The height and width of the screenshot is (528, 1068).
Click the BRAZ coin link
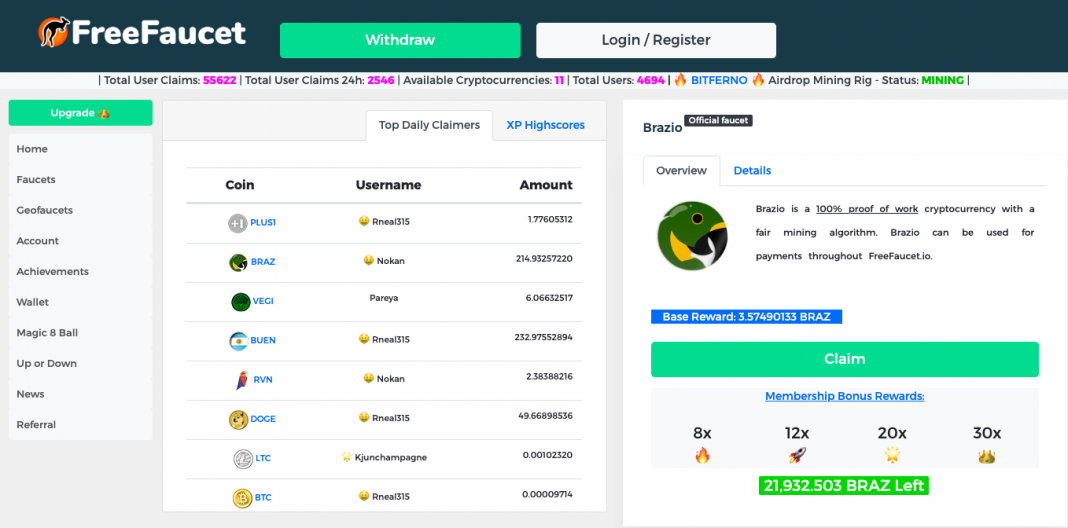(x=263, y=262)
